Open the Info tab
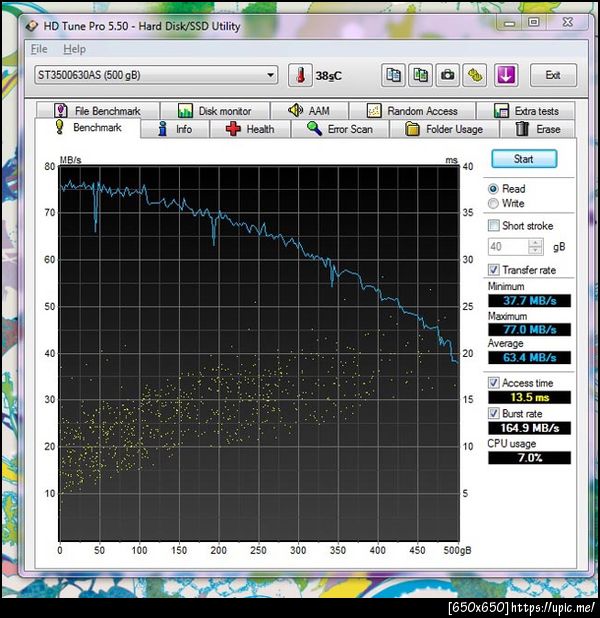Viewport: 600px width, 618px height. pyautogui.click(x=175, y=129)
